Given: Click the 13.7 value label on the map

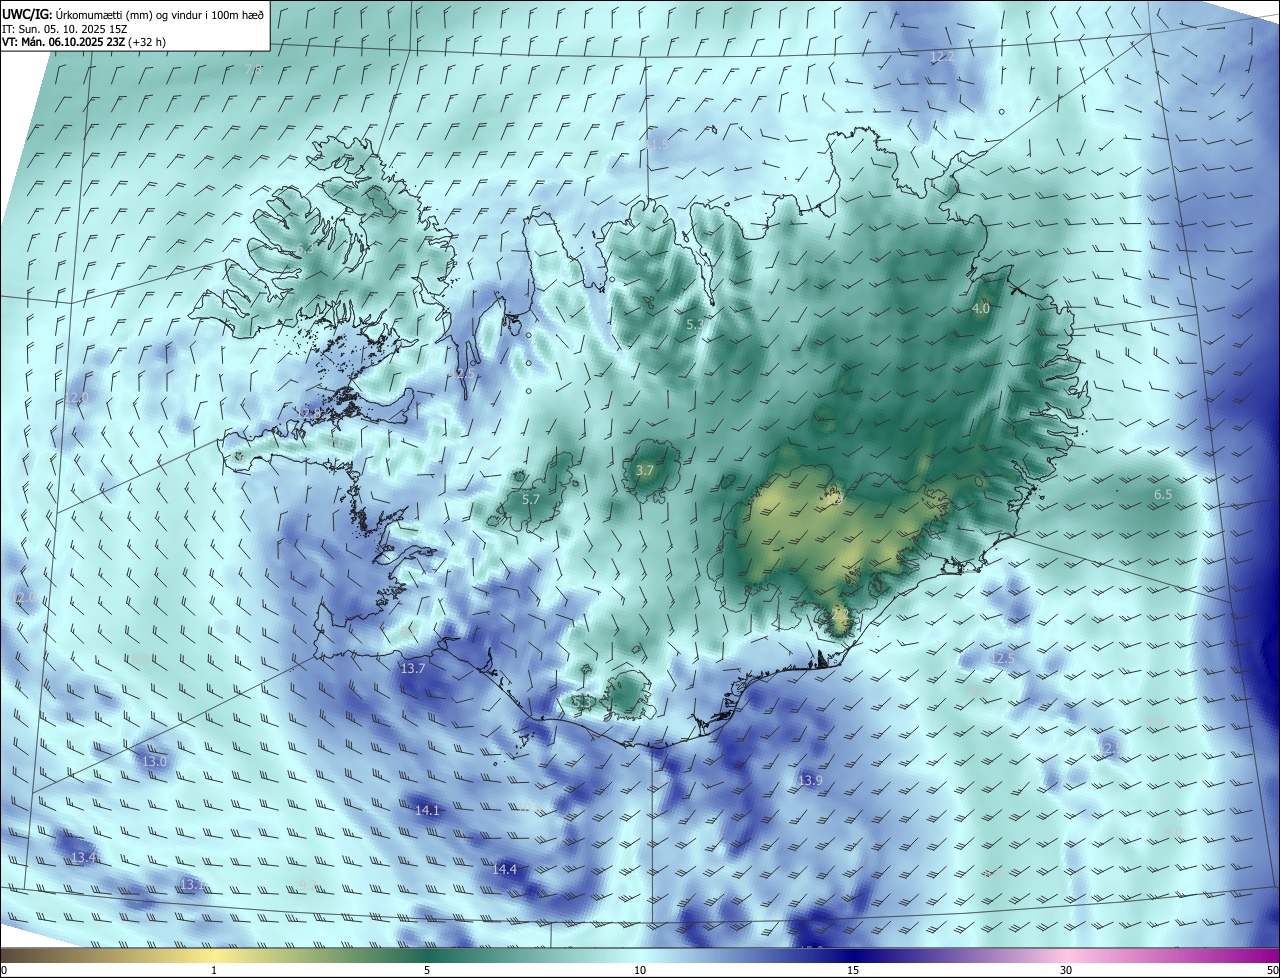Looking at the screenshot, I should click(413, 668).
